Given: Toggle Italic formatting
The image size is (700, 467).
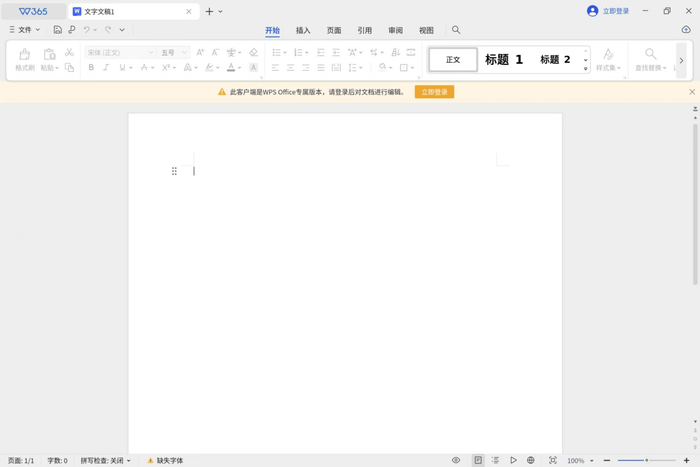Looking at the screenshot, I should point(106,68).
